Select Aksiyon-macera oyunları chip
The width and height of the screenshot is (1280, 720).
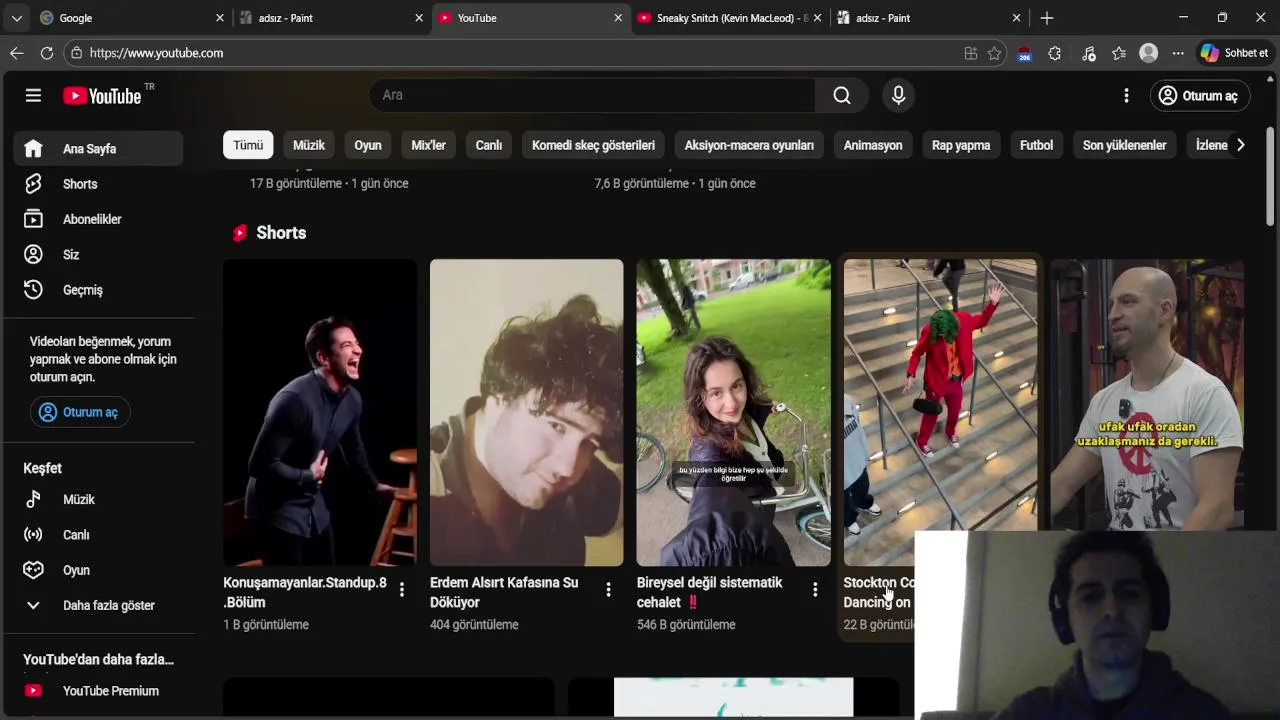pos(749,145)
